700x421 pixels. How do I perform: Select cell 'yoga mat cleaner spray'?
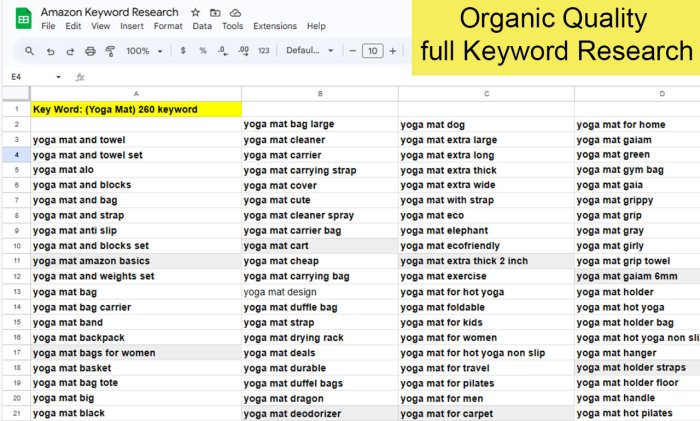pos(320,215)
